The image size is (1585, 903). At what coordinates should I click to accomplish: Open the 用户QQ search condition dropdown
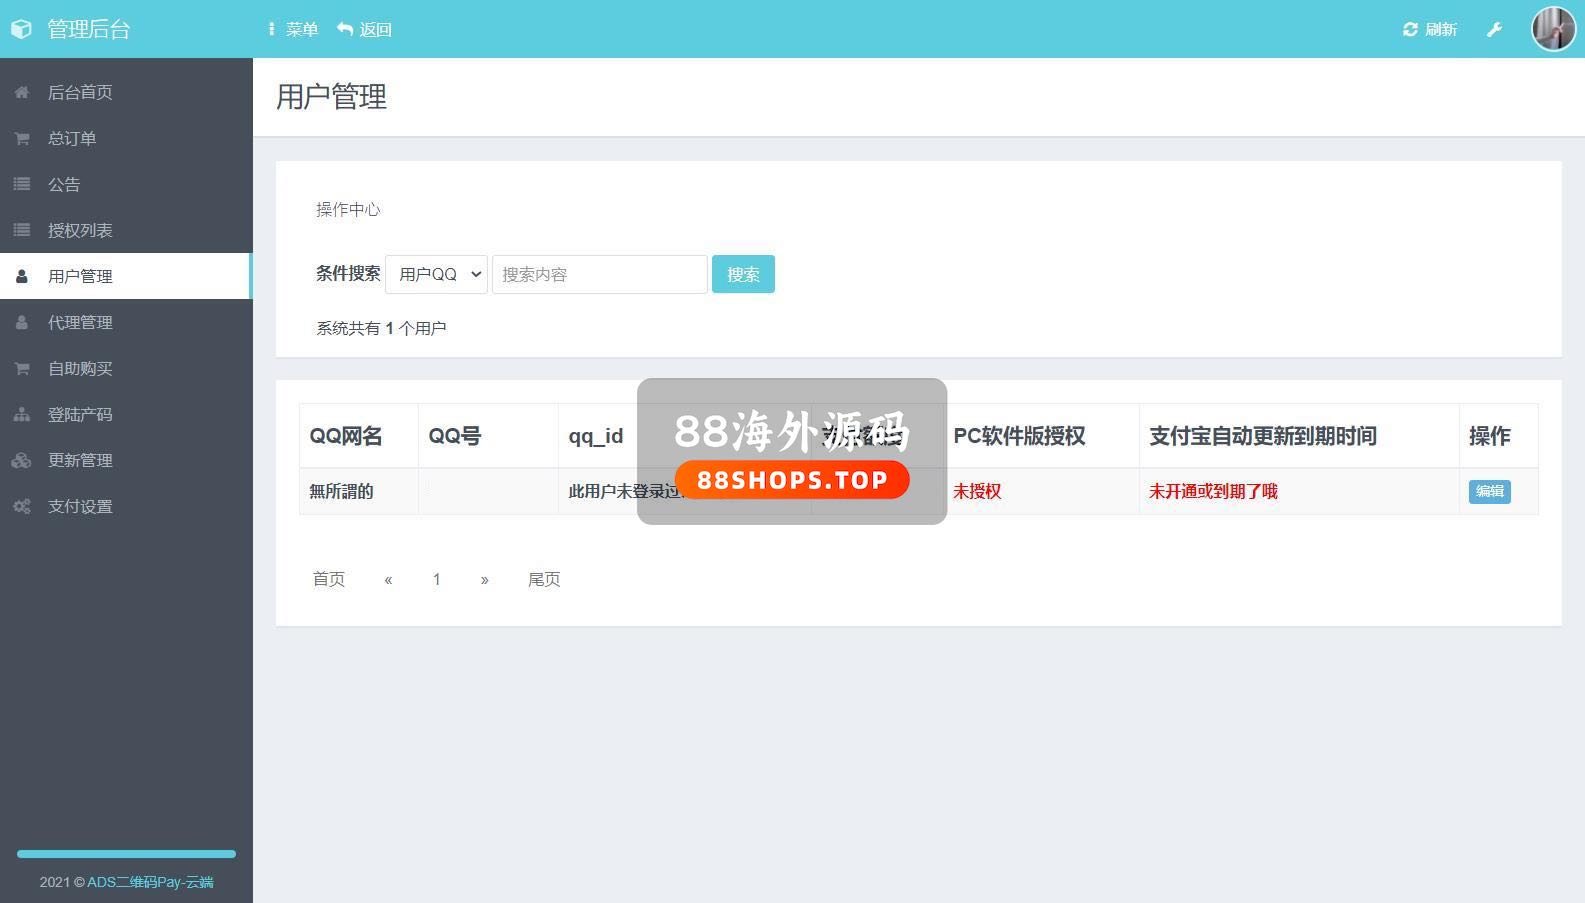coord(436,274)
